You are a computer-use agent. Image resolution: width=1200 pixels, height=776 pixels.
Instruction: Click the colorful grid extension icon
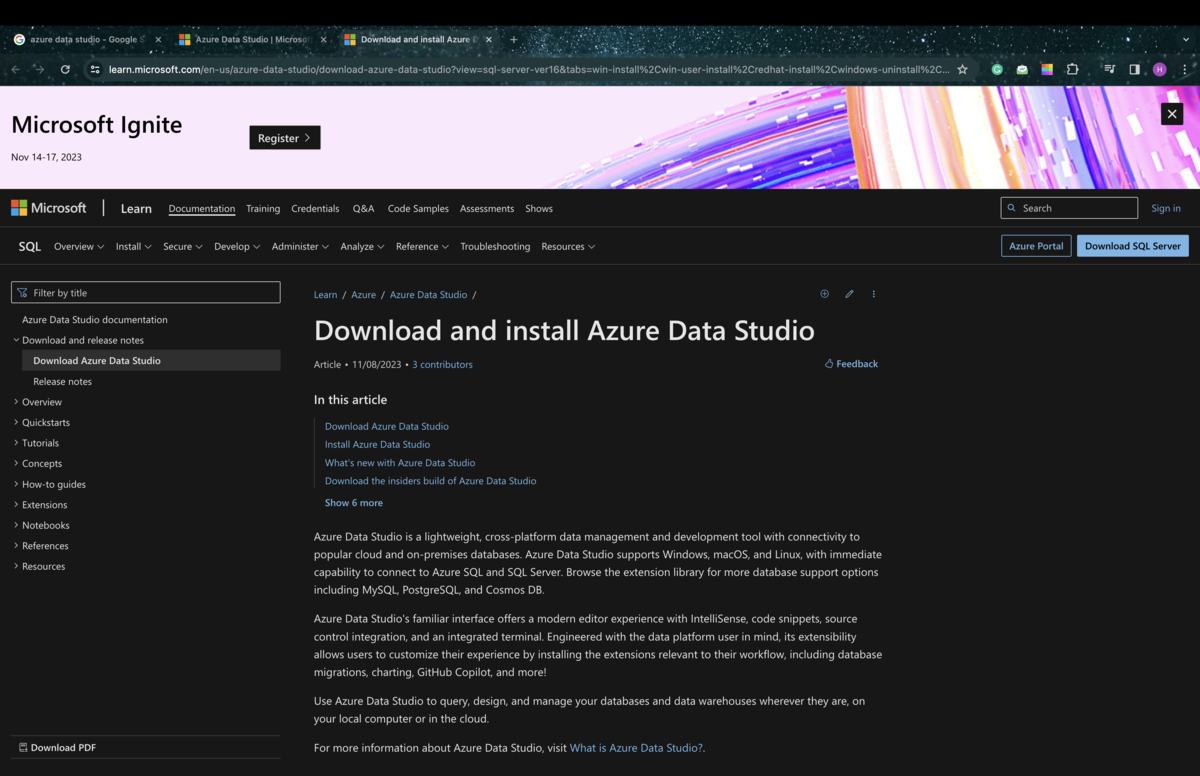click(1047, 69)
